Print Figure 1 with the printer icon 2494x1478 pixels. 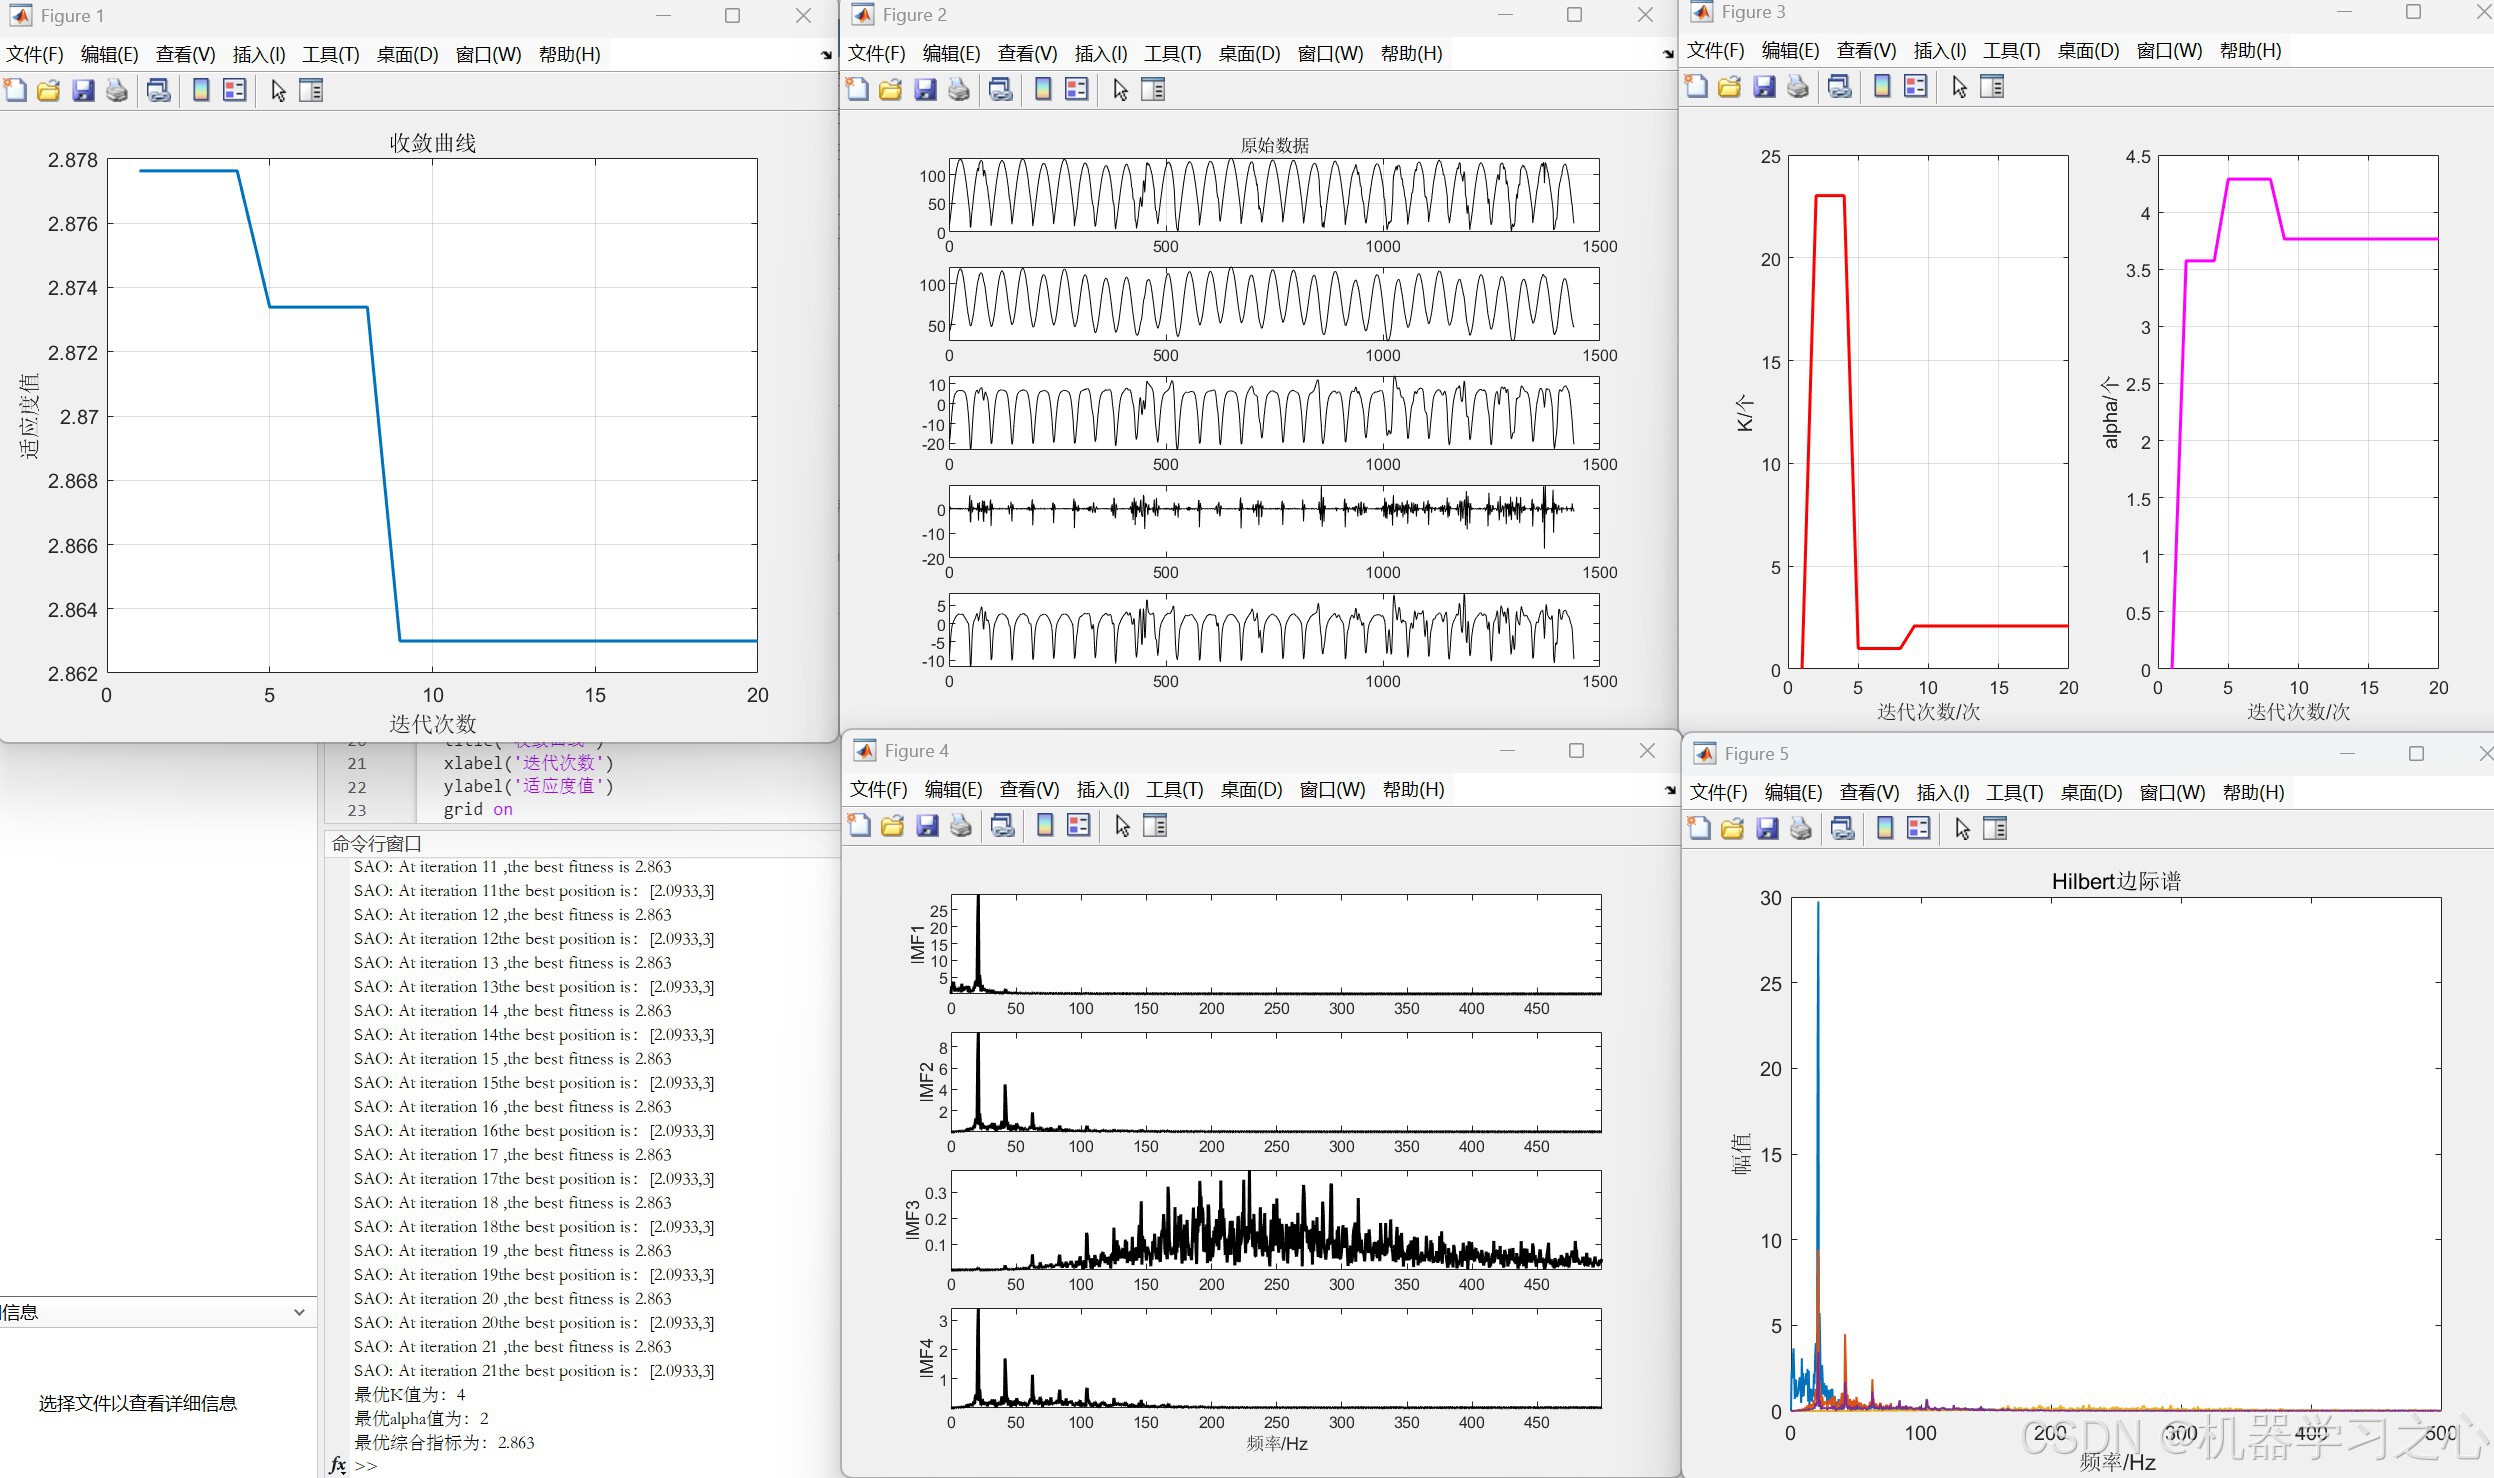[x=117, y=91]
